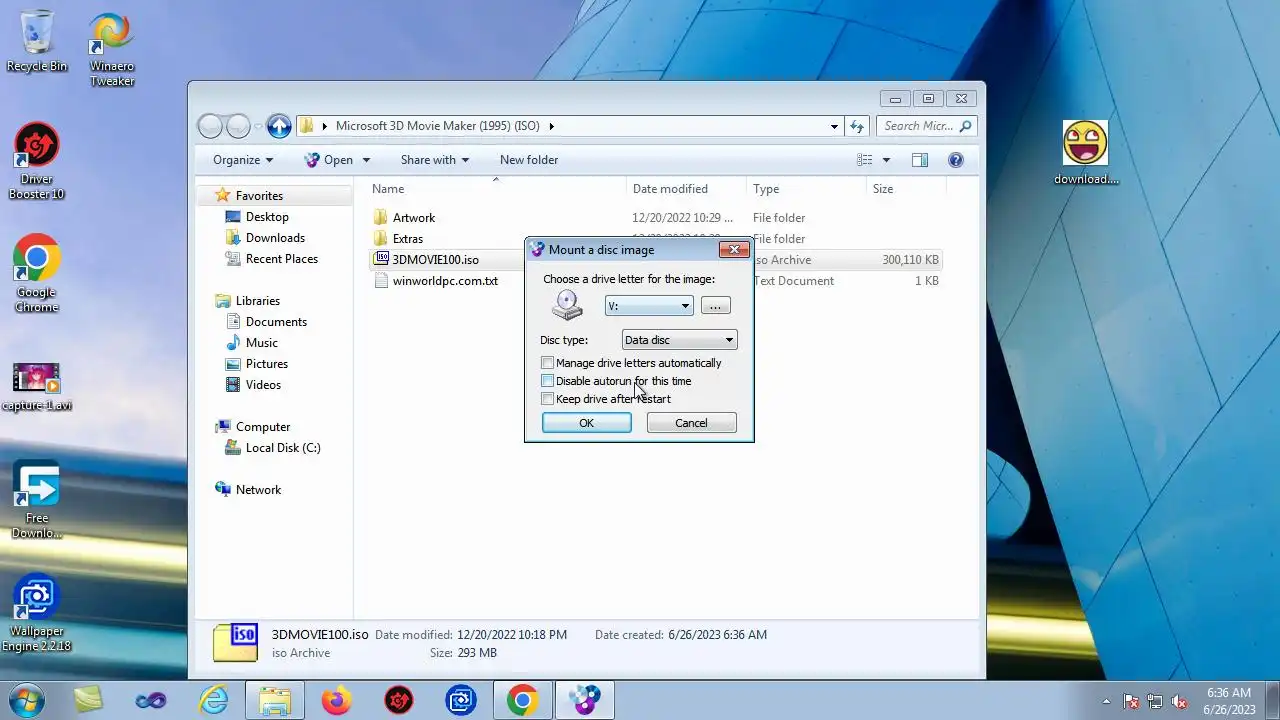1280x720 pixels.
Task: Open Firefox from the taskbar
Action: coord(337,700)
